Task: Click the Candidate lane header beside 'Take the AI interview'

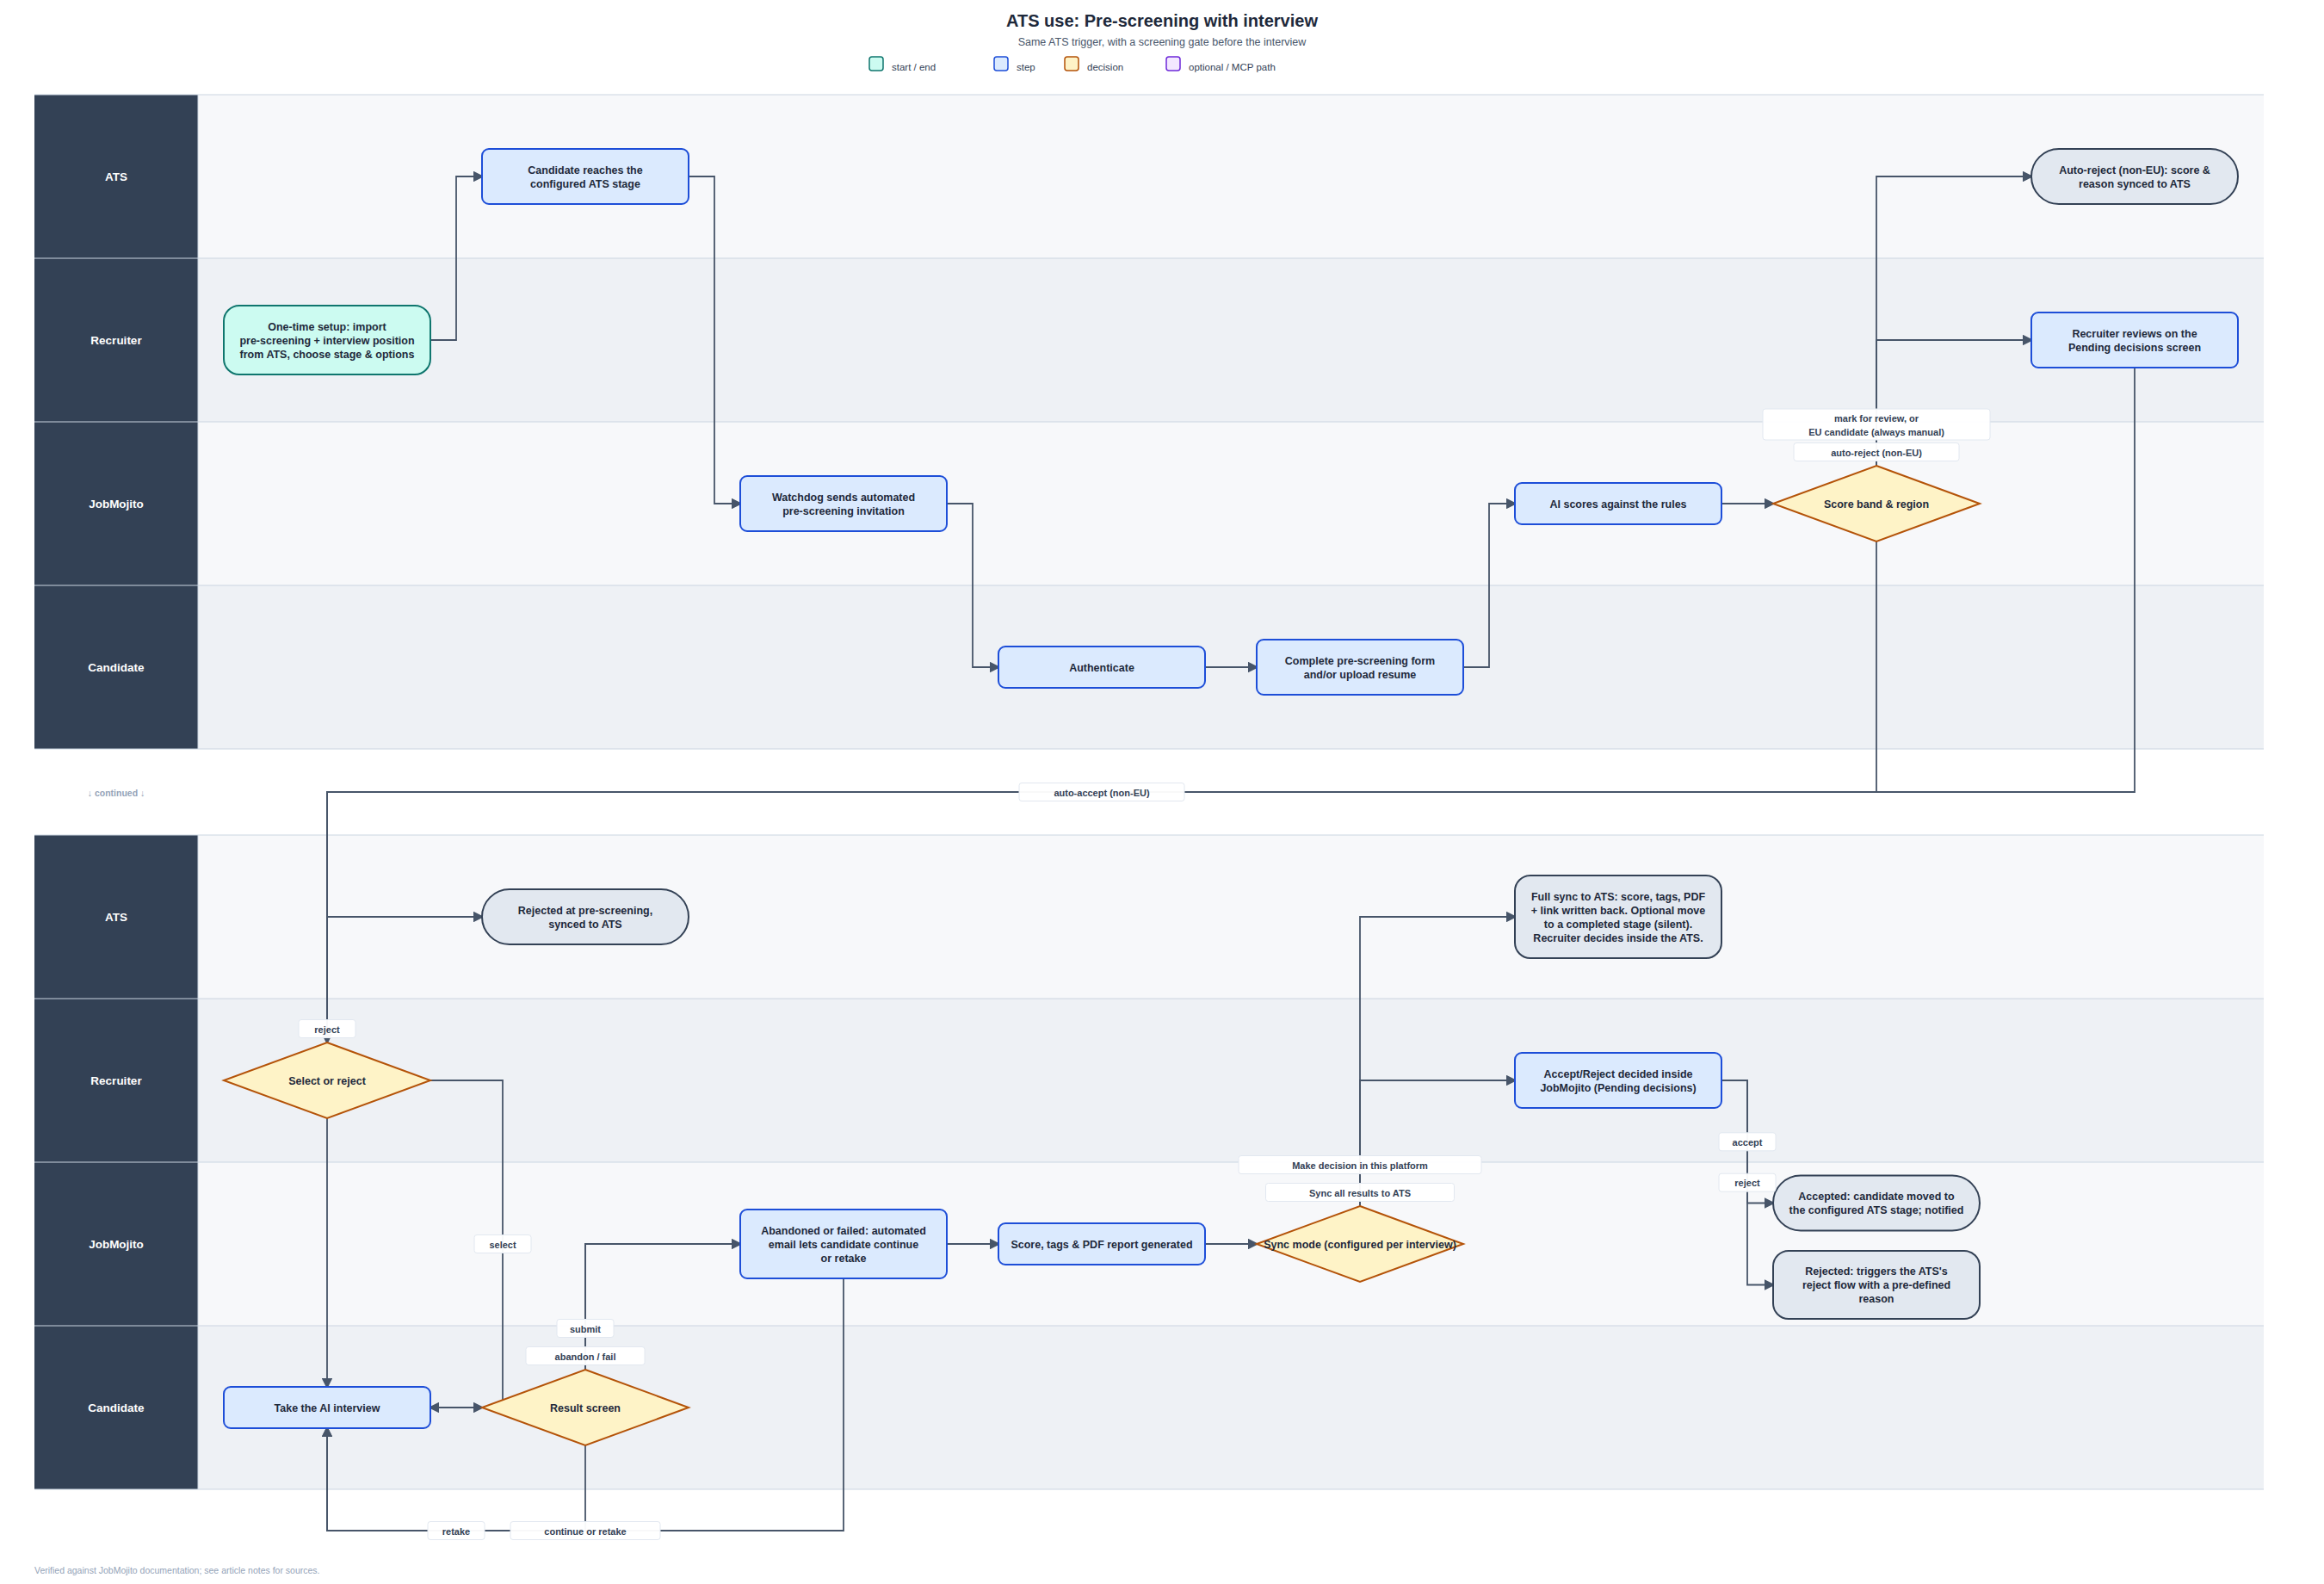Action: tap(116, 1407)
